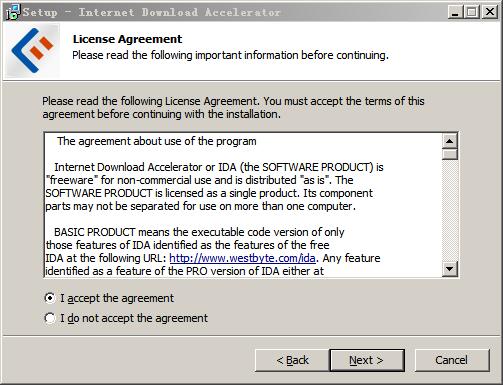Click the license scrollbar up arrow

pos(450,141)
